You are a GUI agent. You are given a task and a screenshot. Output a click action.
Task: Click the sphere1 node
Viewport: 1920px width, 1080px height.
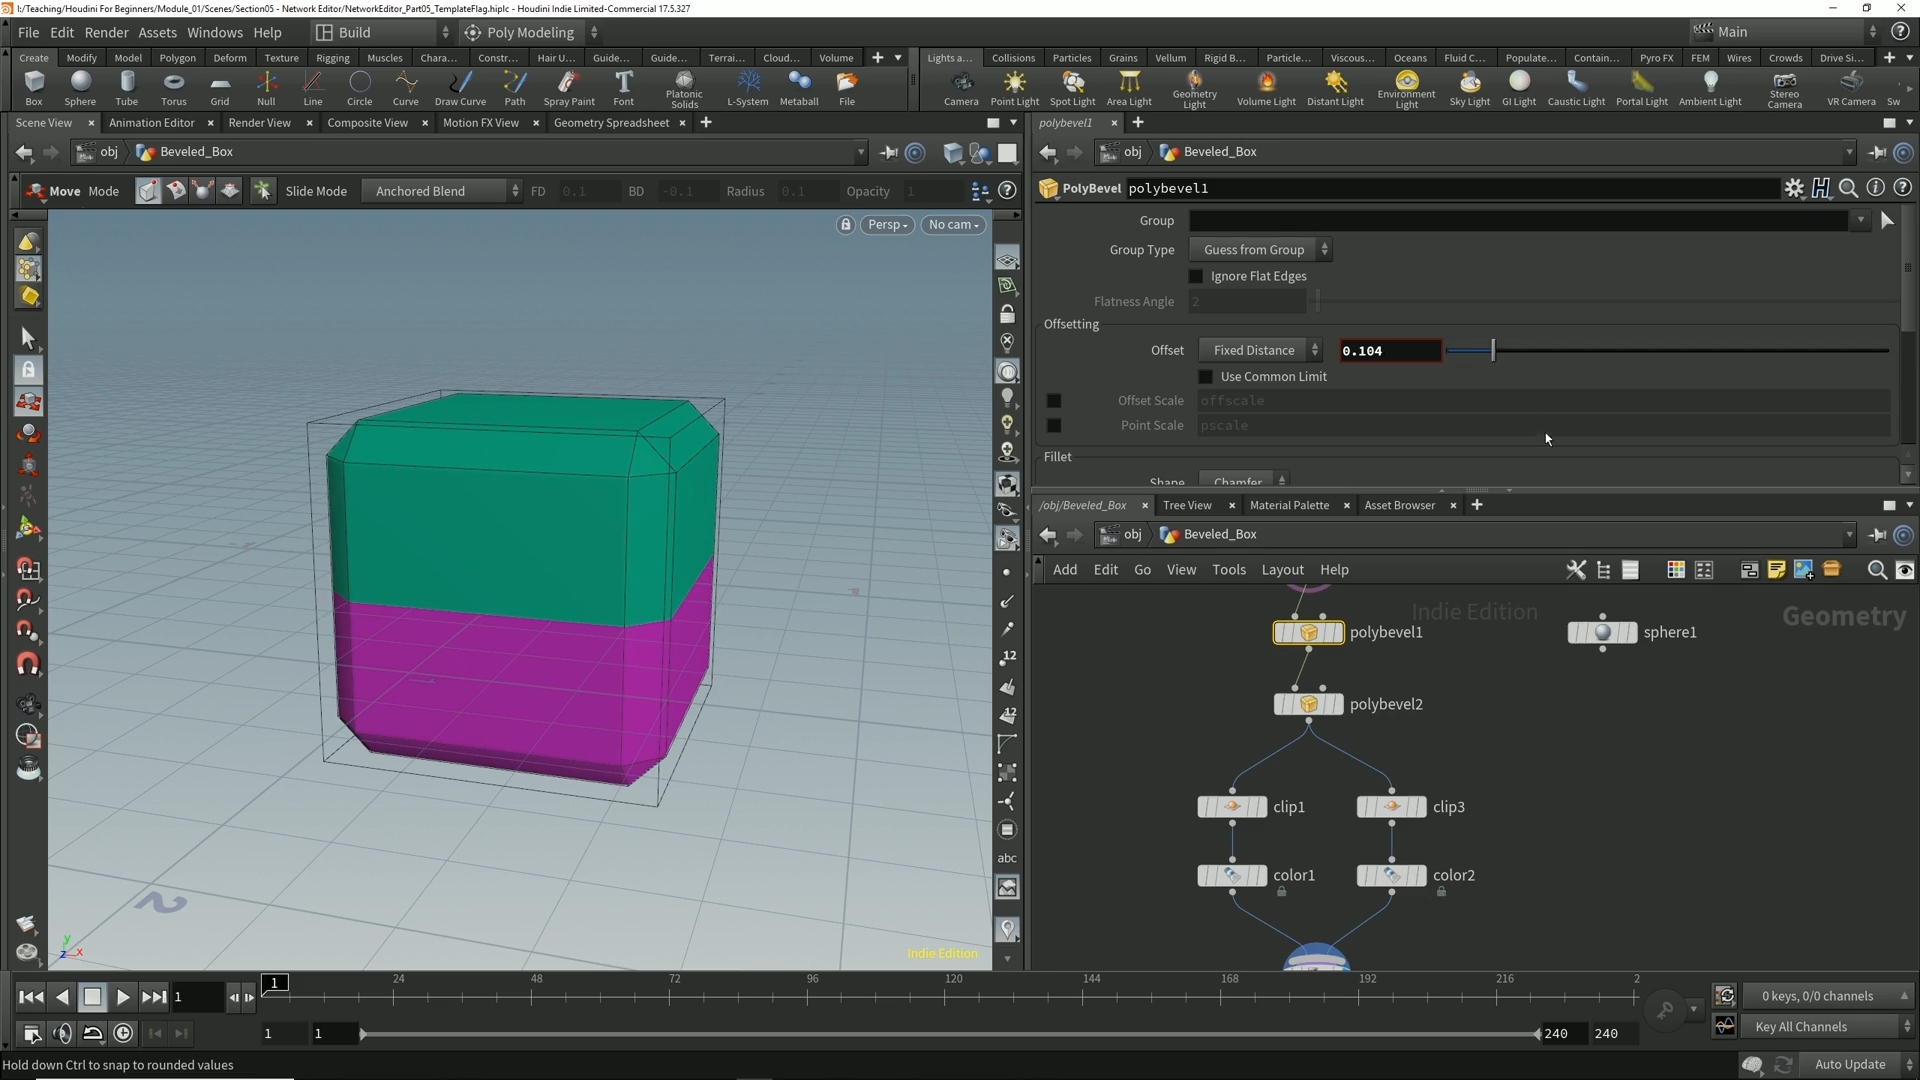tap(1602, 633)
